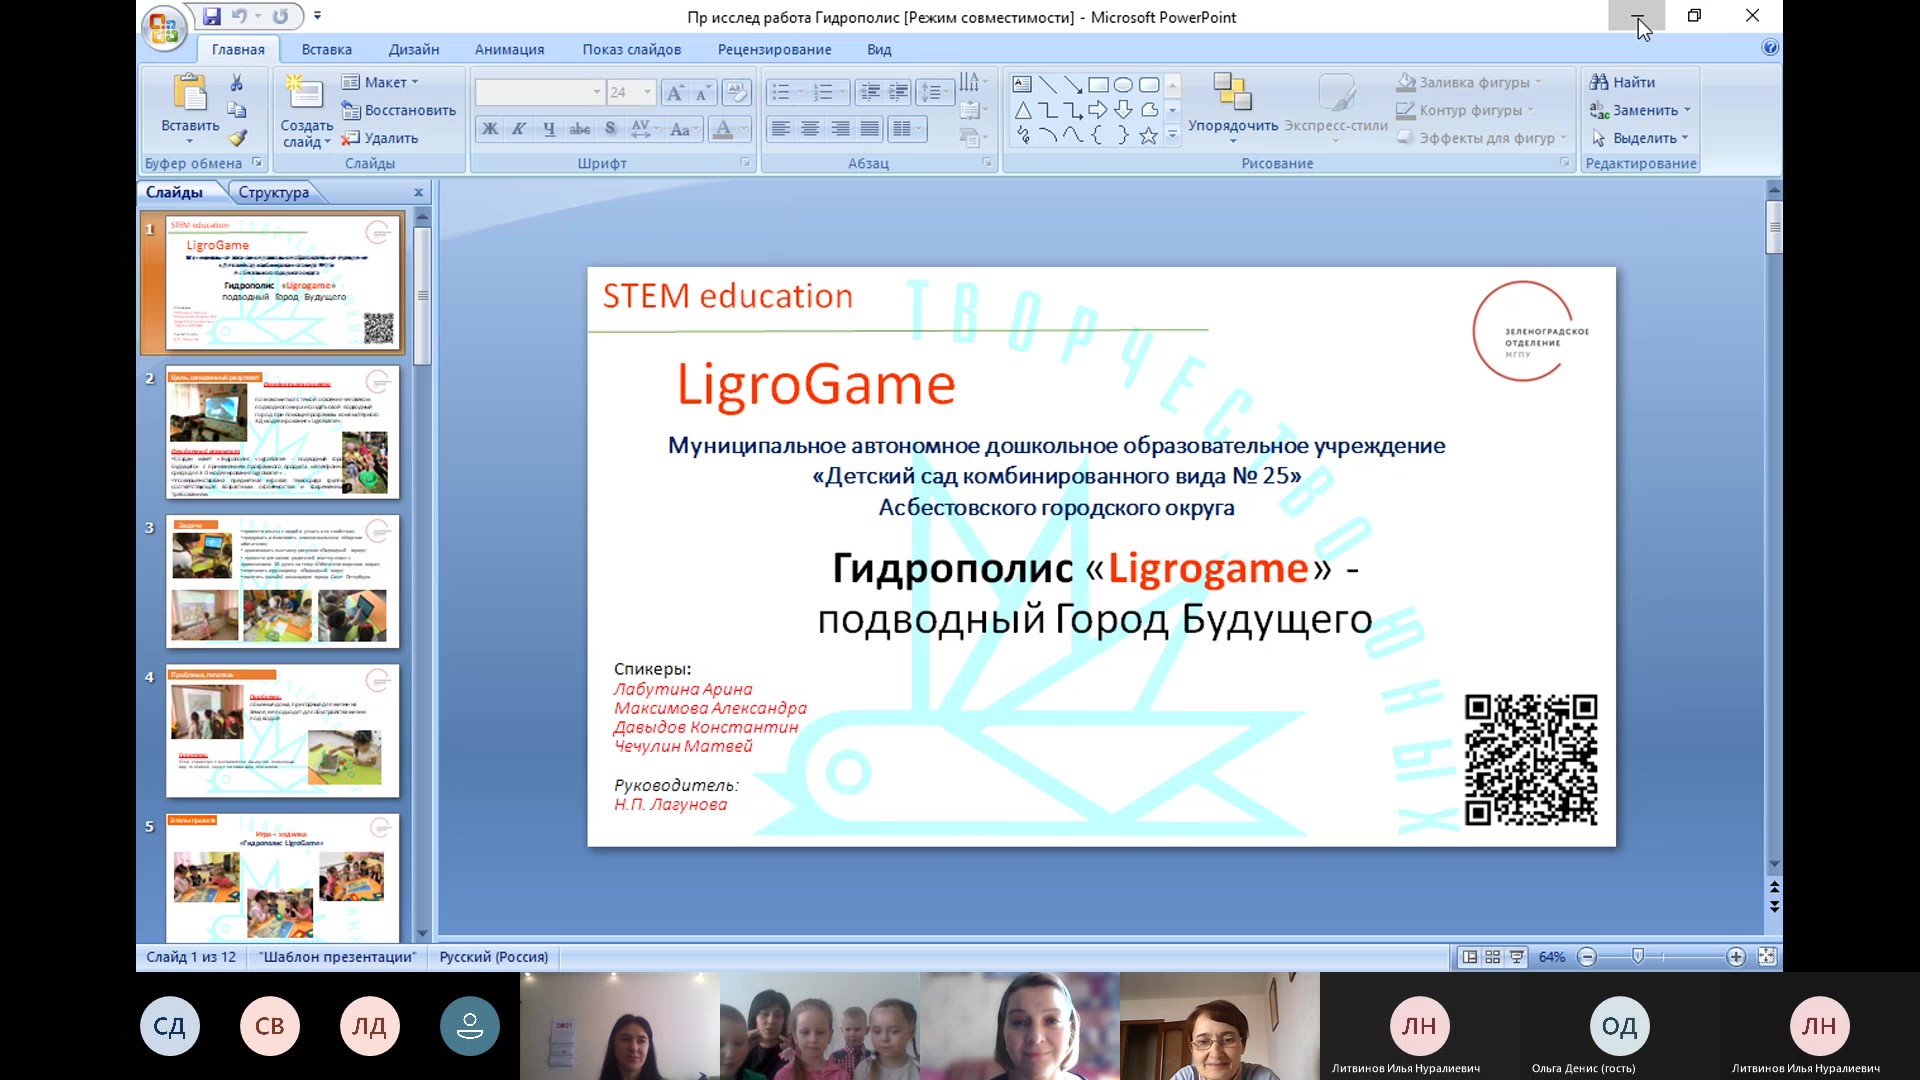Switch to the Структура pane tab
Screen dimensions: 1920x1080
click(x=273, y=192)
